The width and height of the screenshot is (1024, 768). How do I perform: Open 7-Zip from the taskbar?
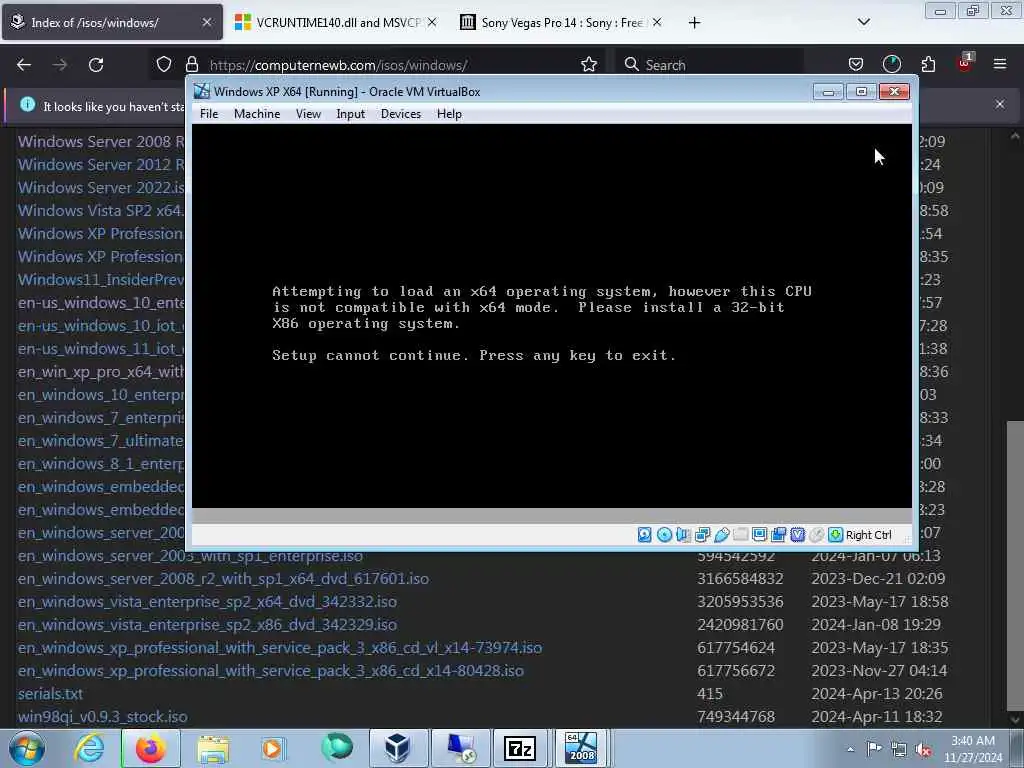click(520, 748)
